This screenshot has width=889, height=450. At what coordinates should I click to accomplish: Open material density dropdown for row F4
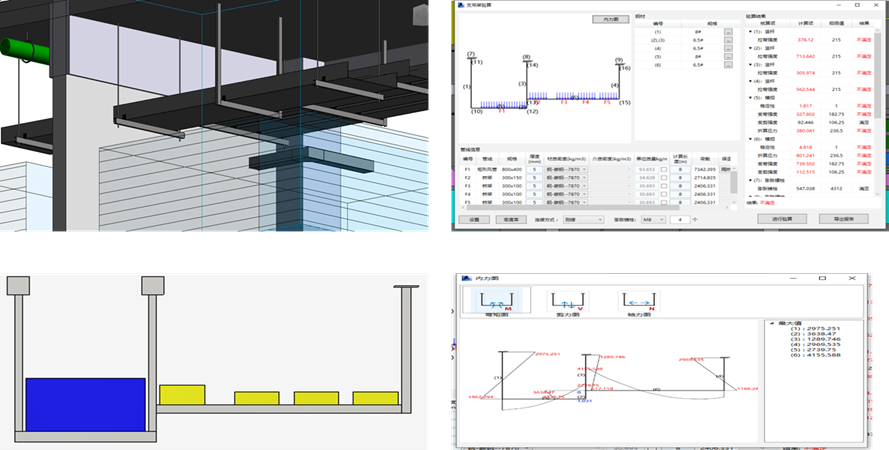566,194
